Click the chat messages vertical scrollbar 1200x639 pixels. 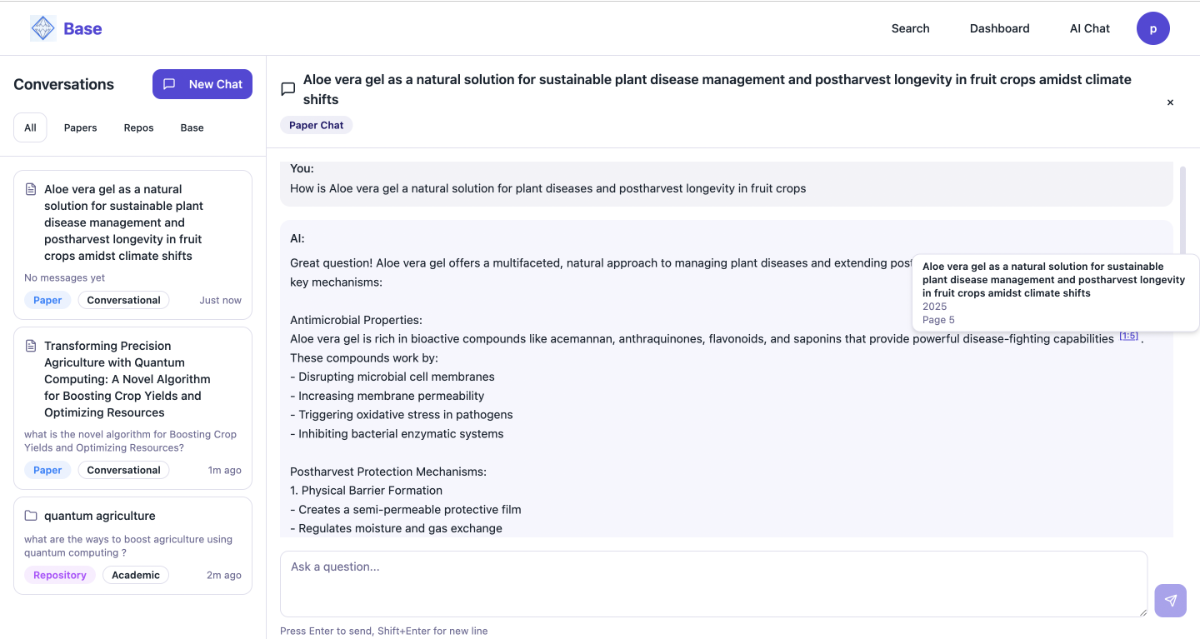pyautogui.click(x=1184, y=210)
